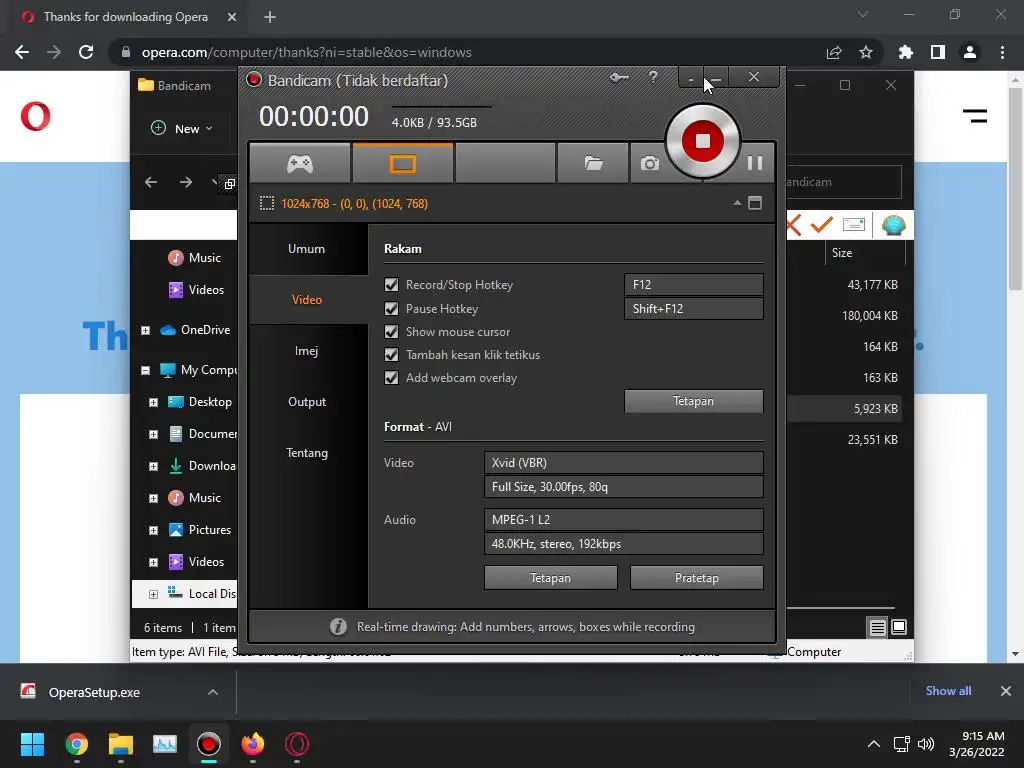
Task: Toggle Tambah kesan klik tetikus checkbox
Action: click(391, 355)
